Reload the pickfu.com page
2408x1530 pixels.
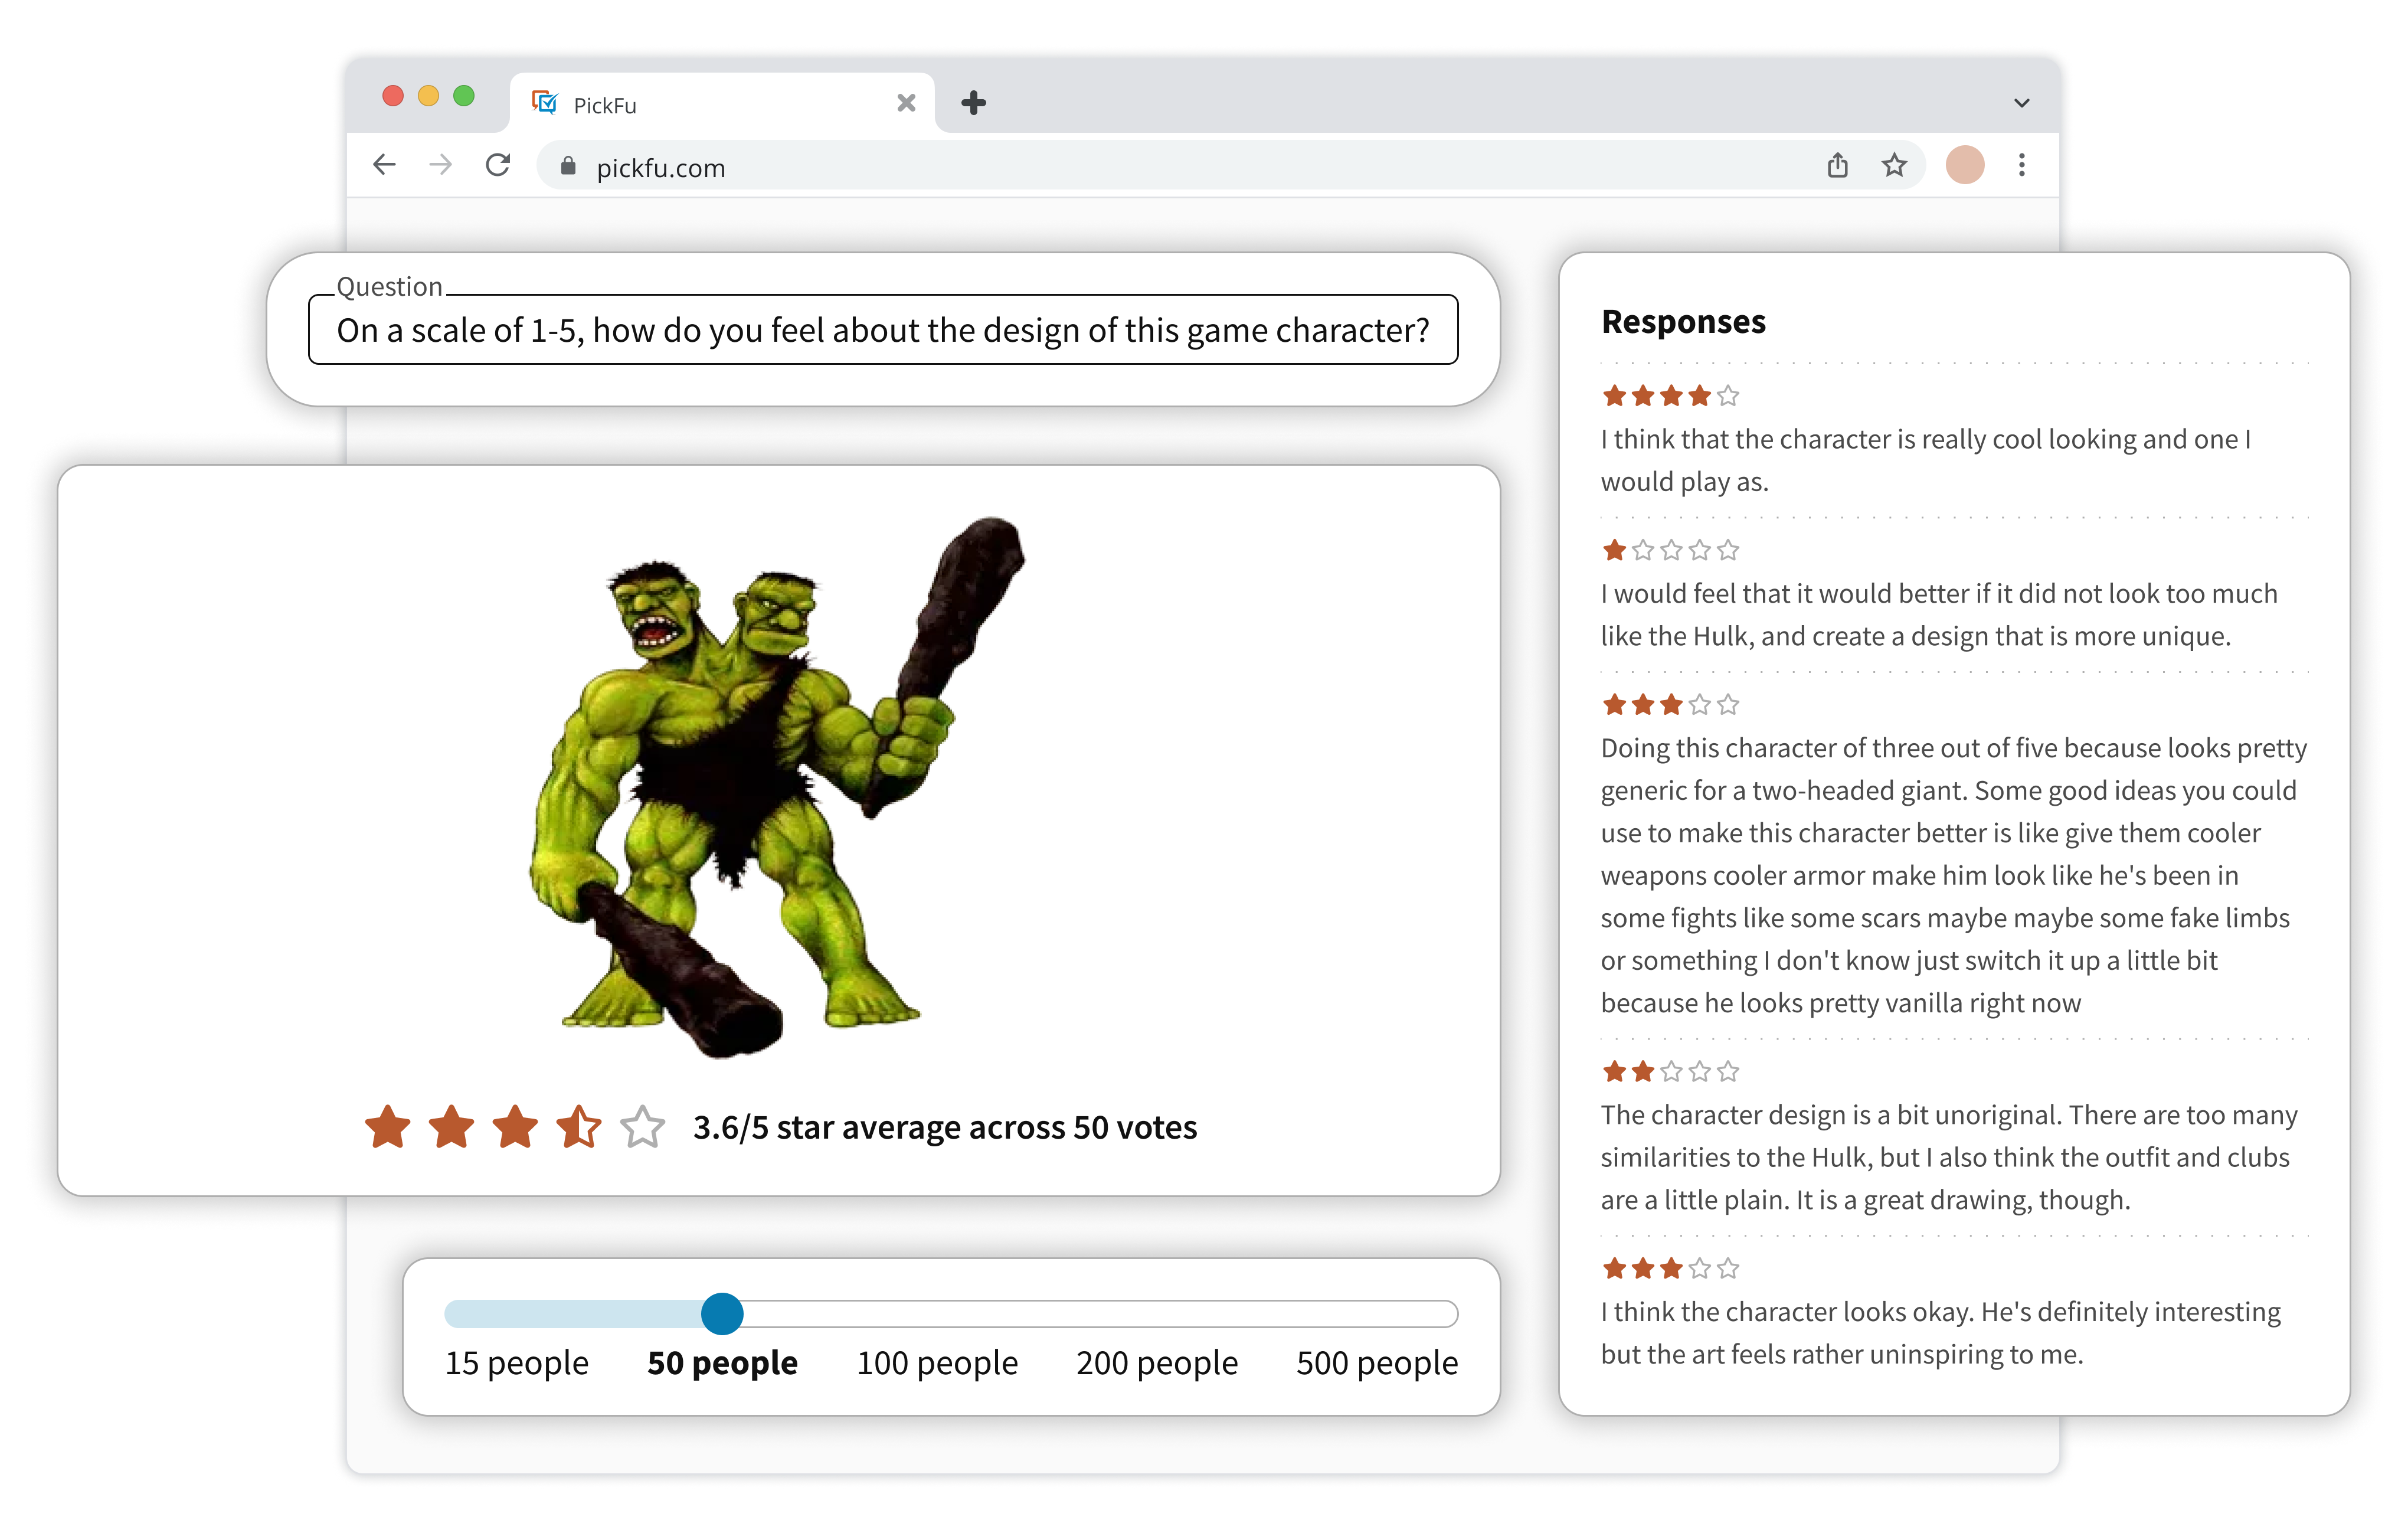[498, 165]
